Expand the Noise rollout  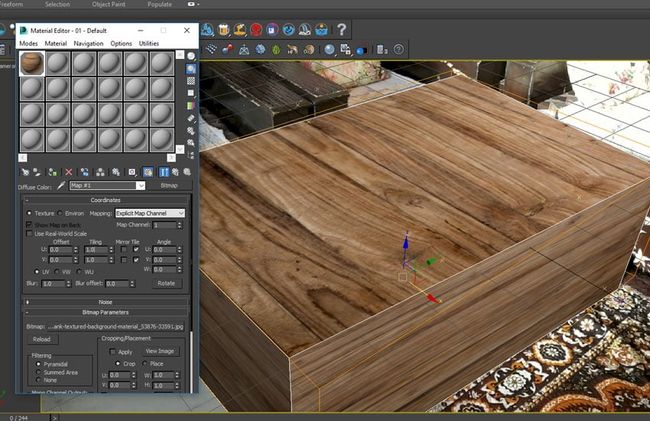pos(105,302)
